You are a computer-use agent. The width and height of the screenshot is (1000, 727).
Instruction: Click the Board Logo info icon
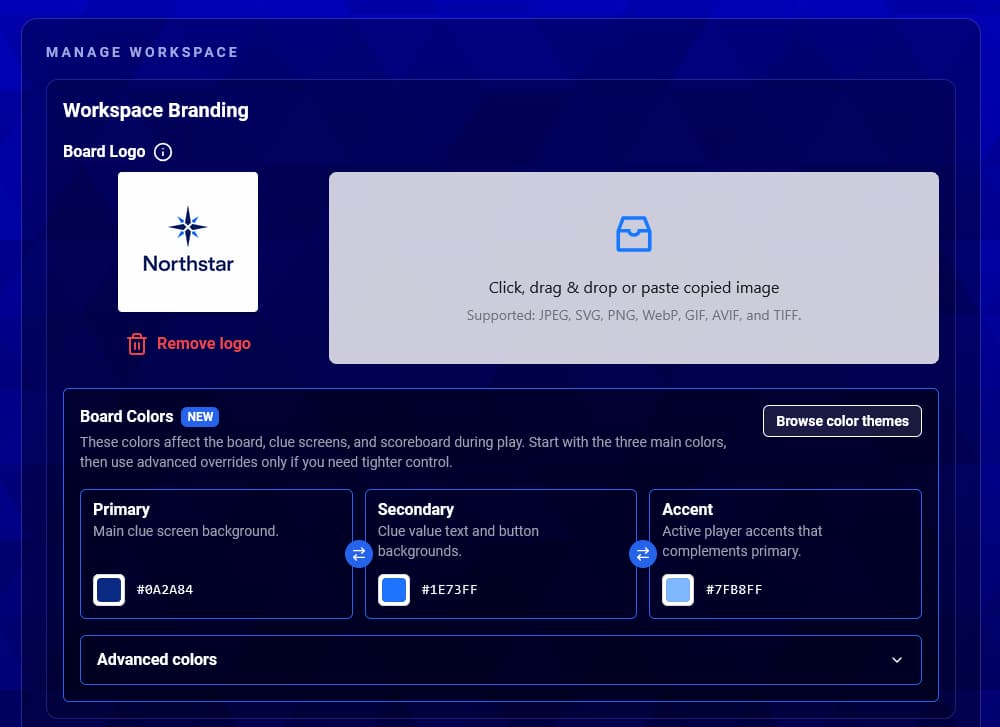(163, 152)
